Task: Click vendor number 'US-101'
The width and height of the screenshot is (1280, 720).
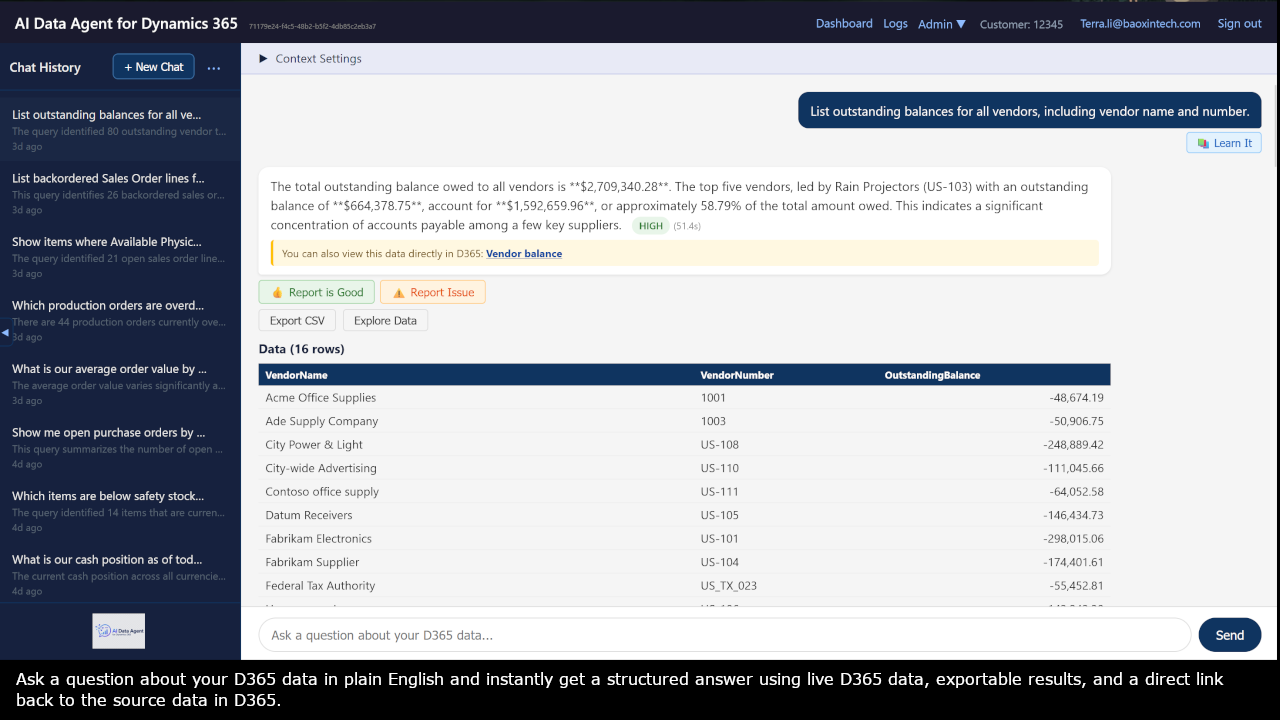Action: pos(720,539)
